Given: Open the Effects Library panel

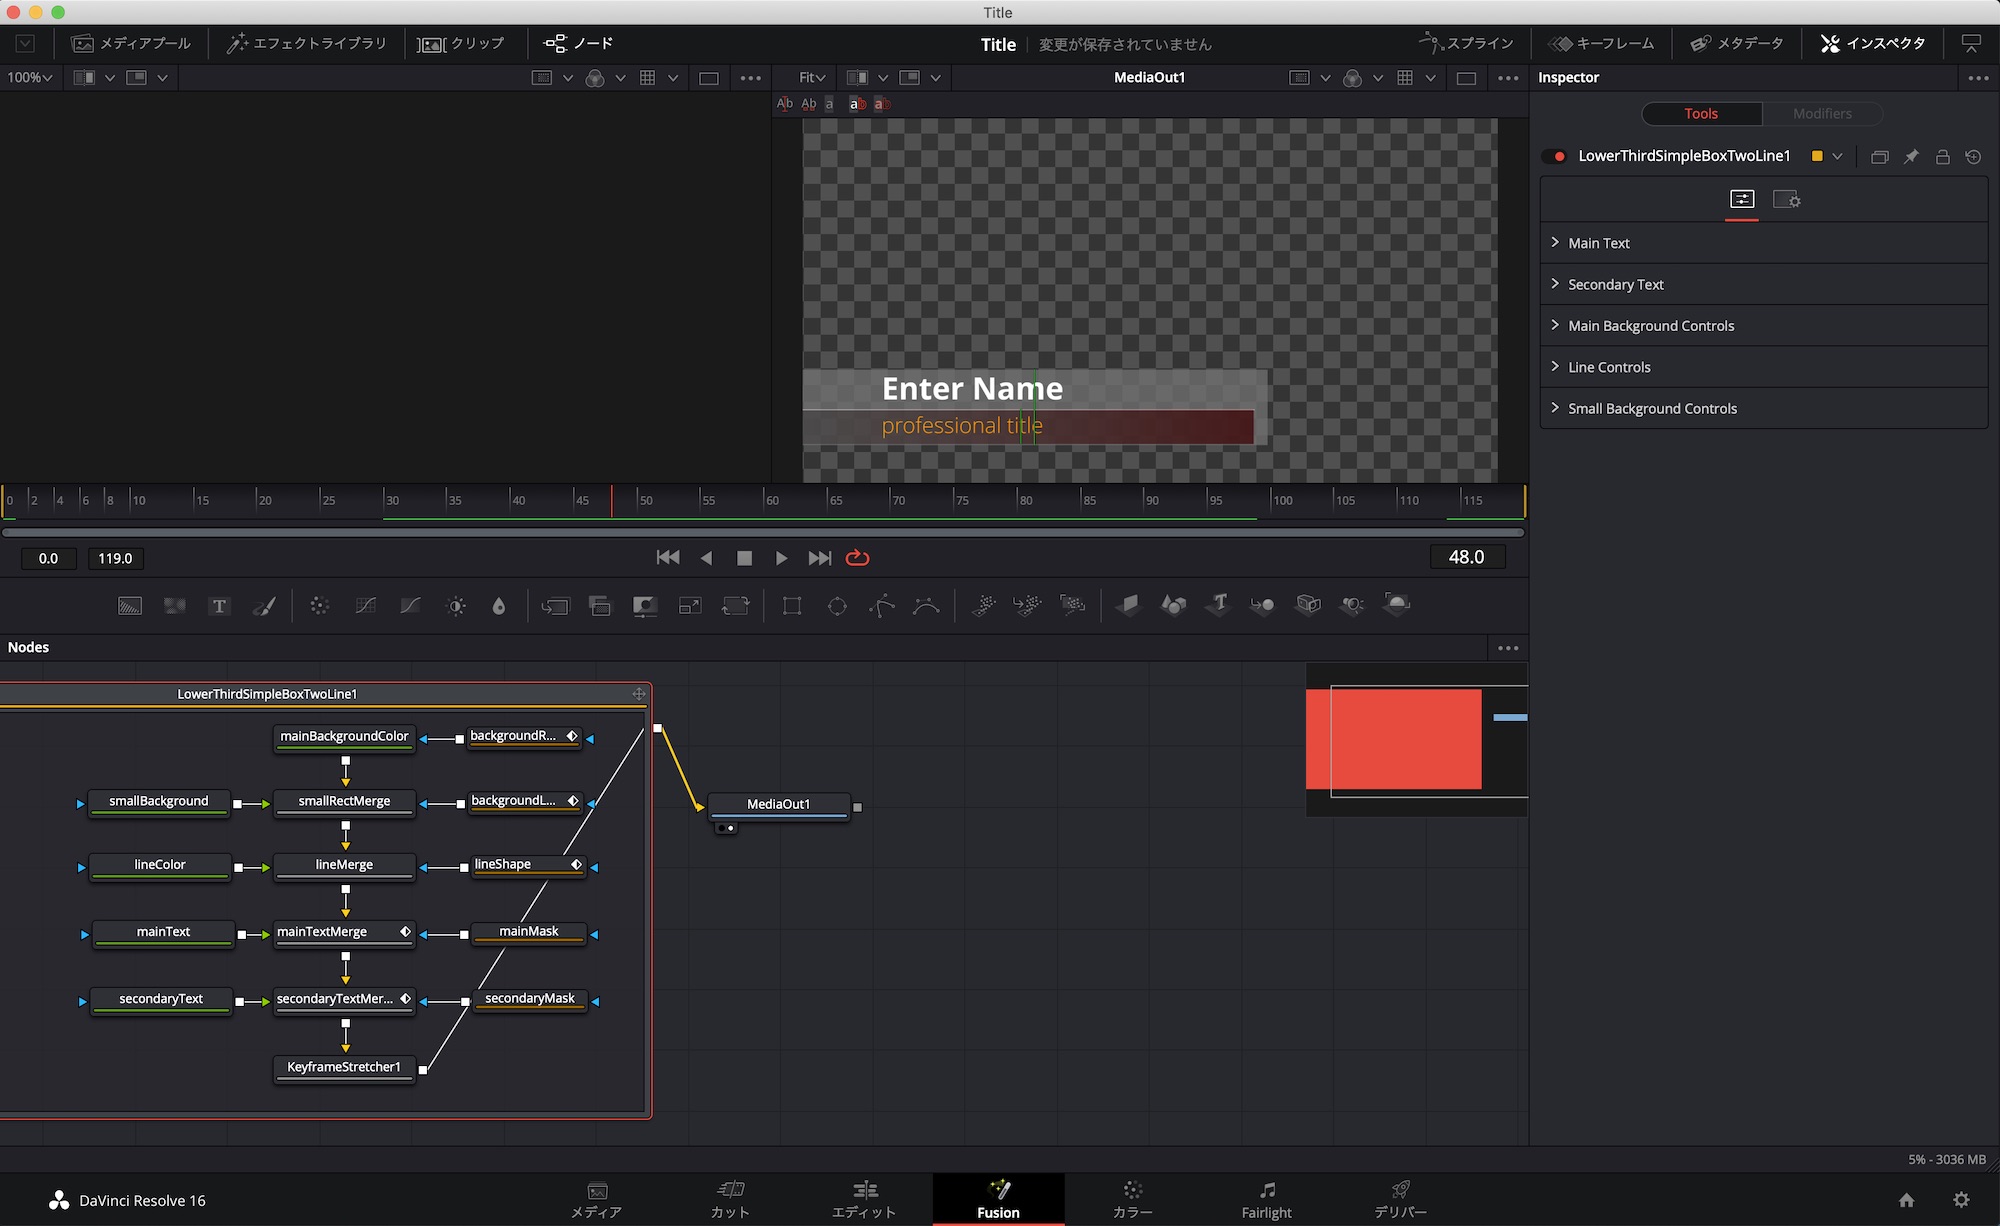Looking at the screenshot, I should coord(307,43).
